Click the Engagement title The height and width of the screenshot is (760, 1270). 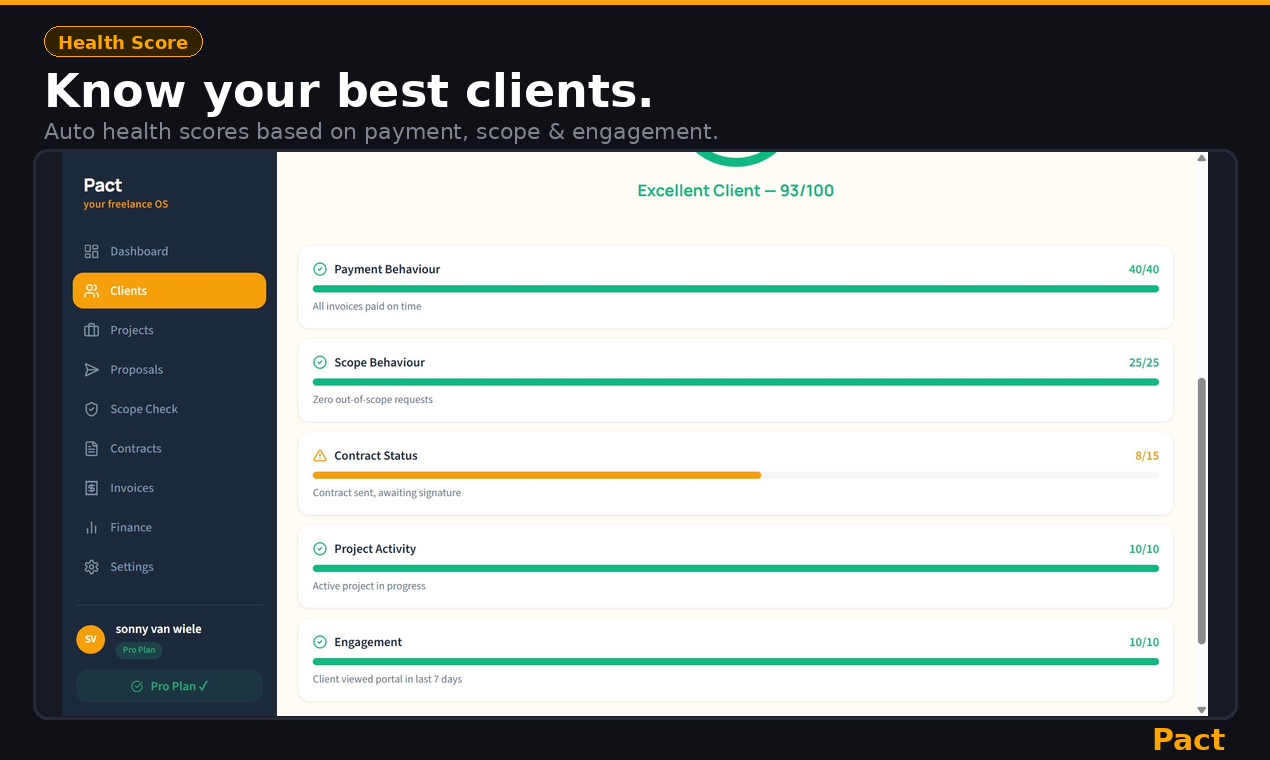click(x=368, y=642)
